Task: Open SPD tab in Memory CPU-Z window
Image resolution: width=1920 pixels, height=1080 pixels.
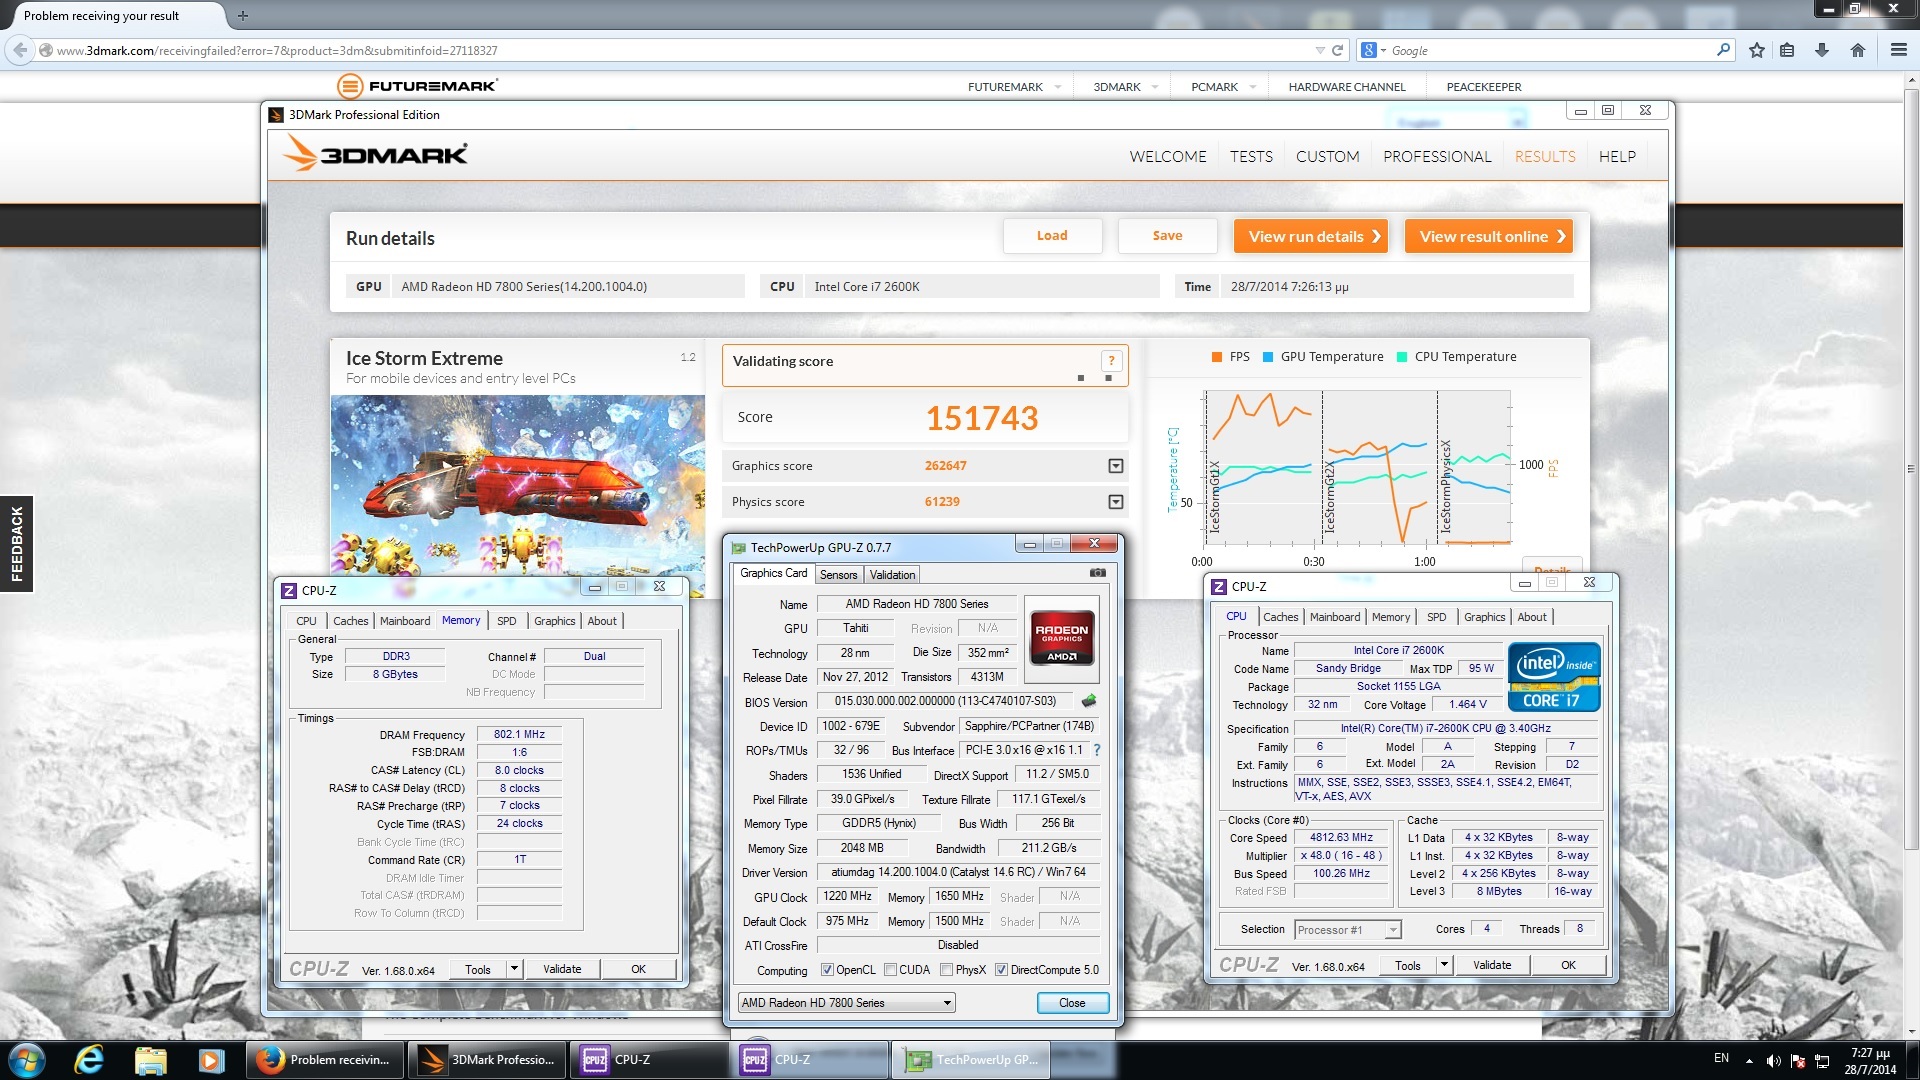Action: (507, 621)
